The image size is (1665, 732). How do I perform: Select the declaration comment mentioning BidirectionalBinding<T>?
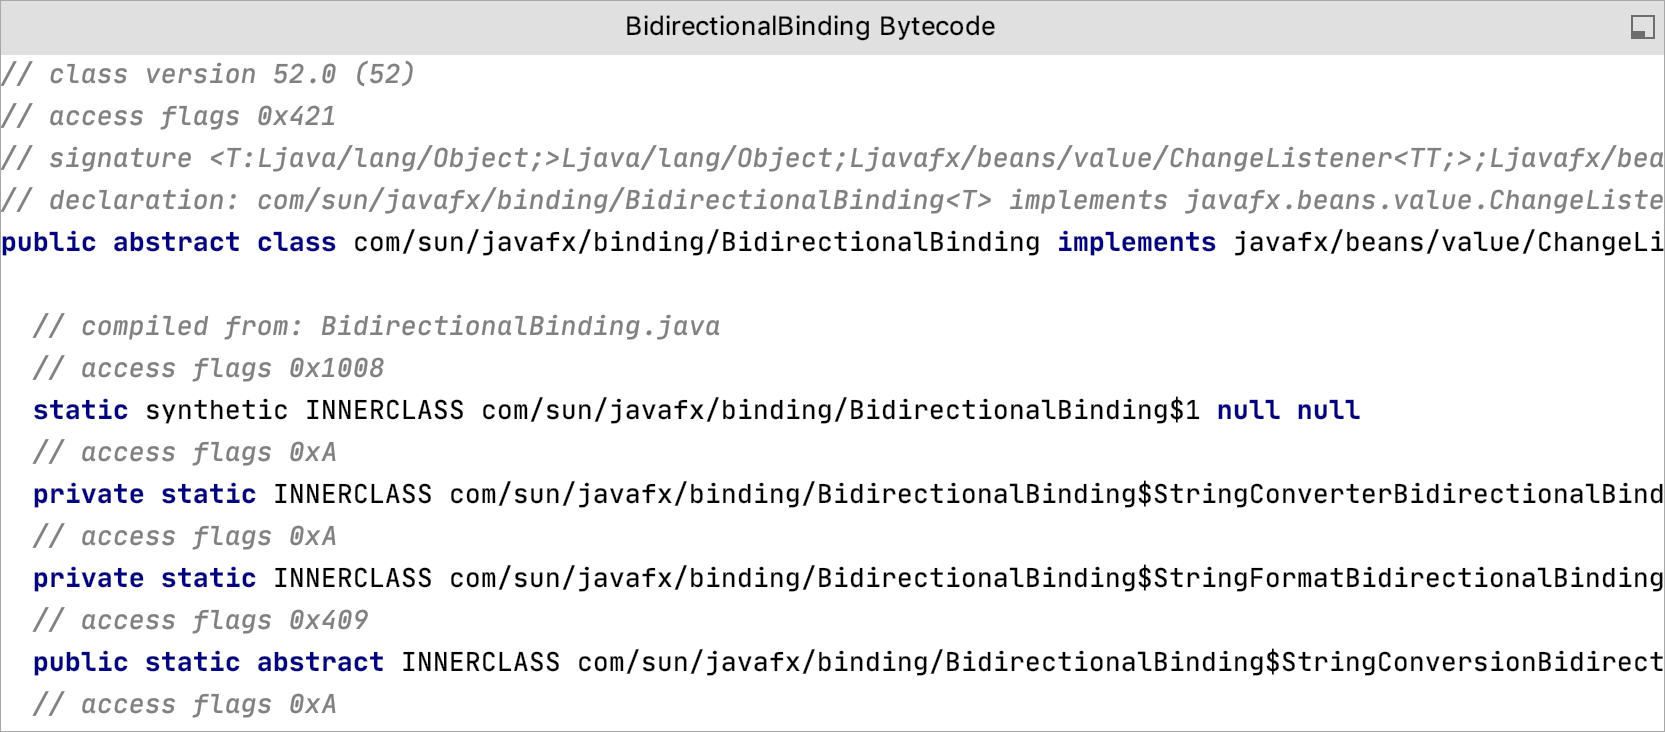point(700,199)
